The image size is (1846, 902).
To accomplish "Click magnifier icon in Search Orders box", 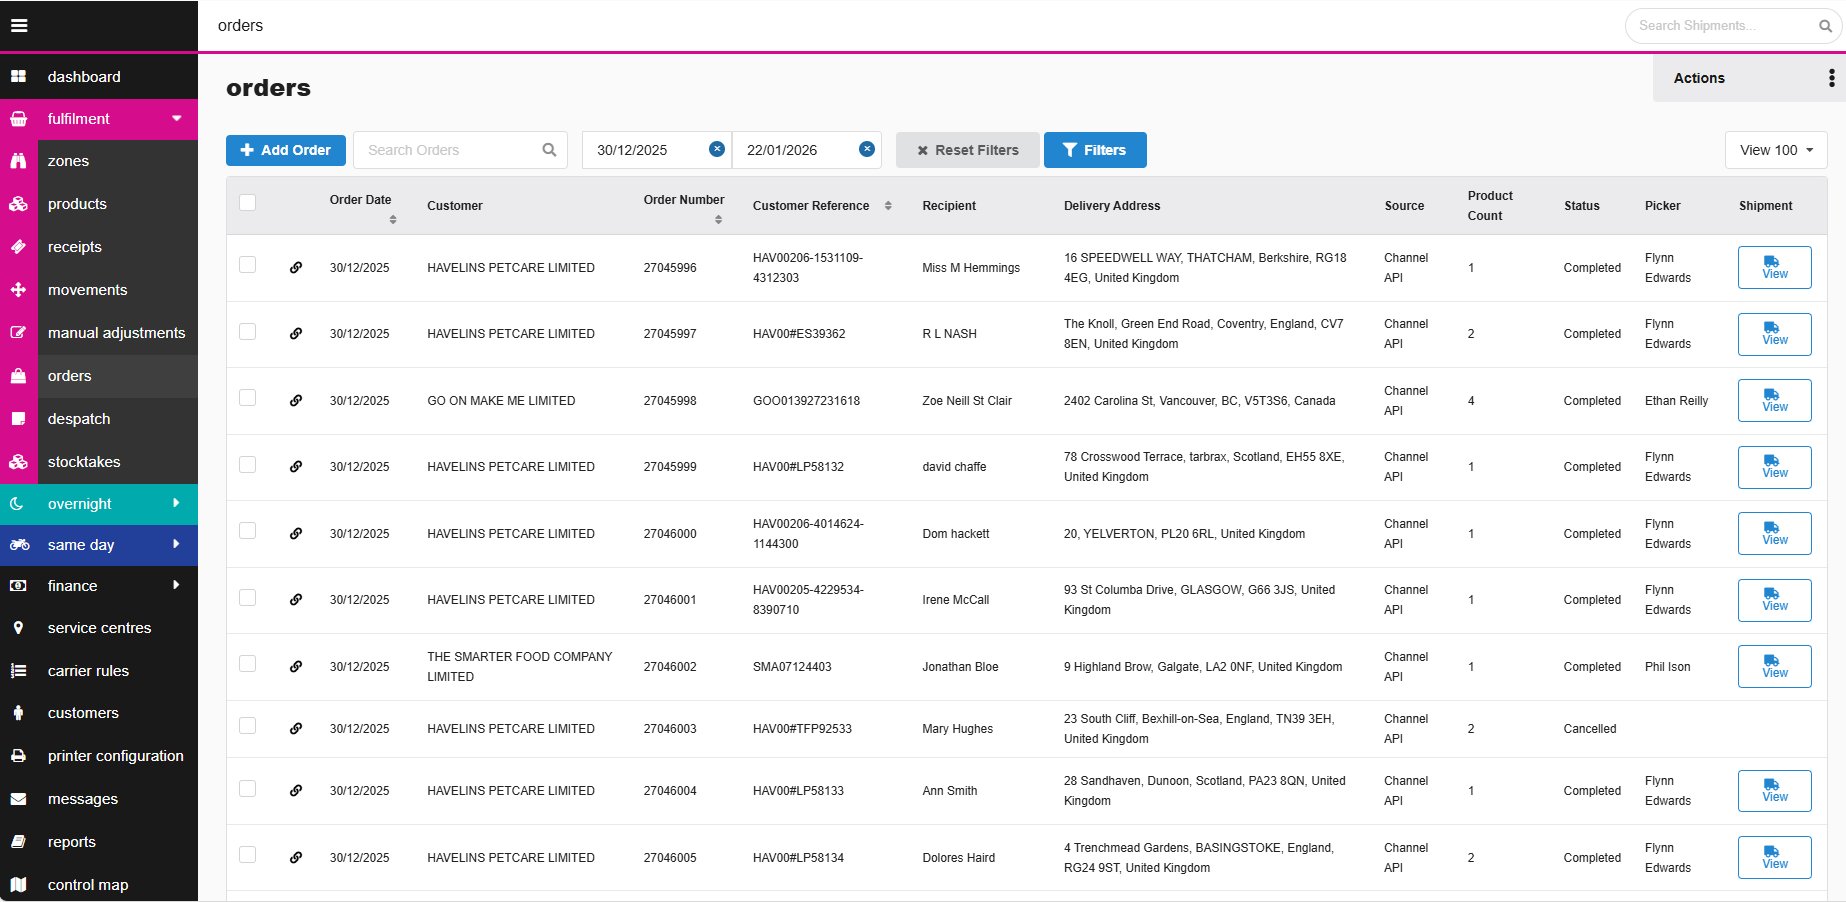I will click(549, 150).
